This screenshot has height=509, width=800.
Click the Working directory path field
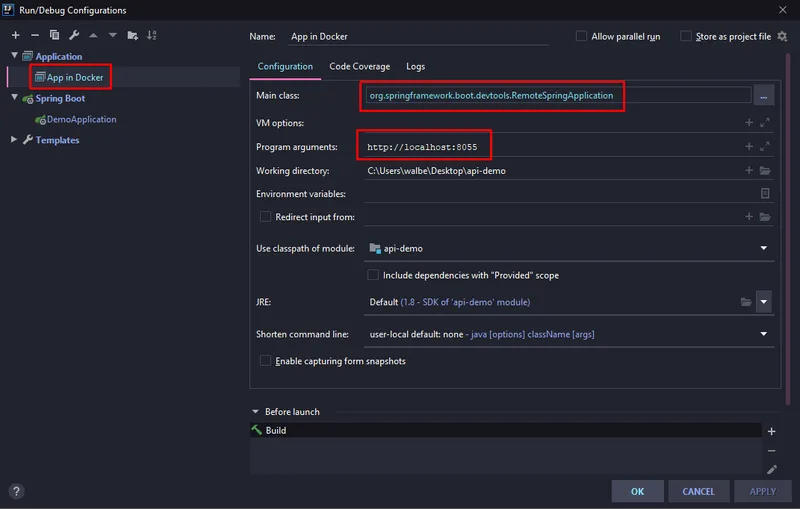(552, 171)
